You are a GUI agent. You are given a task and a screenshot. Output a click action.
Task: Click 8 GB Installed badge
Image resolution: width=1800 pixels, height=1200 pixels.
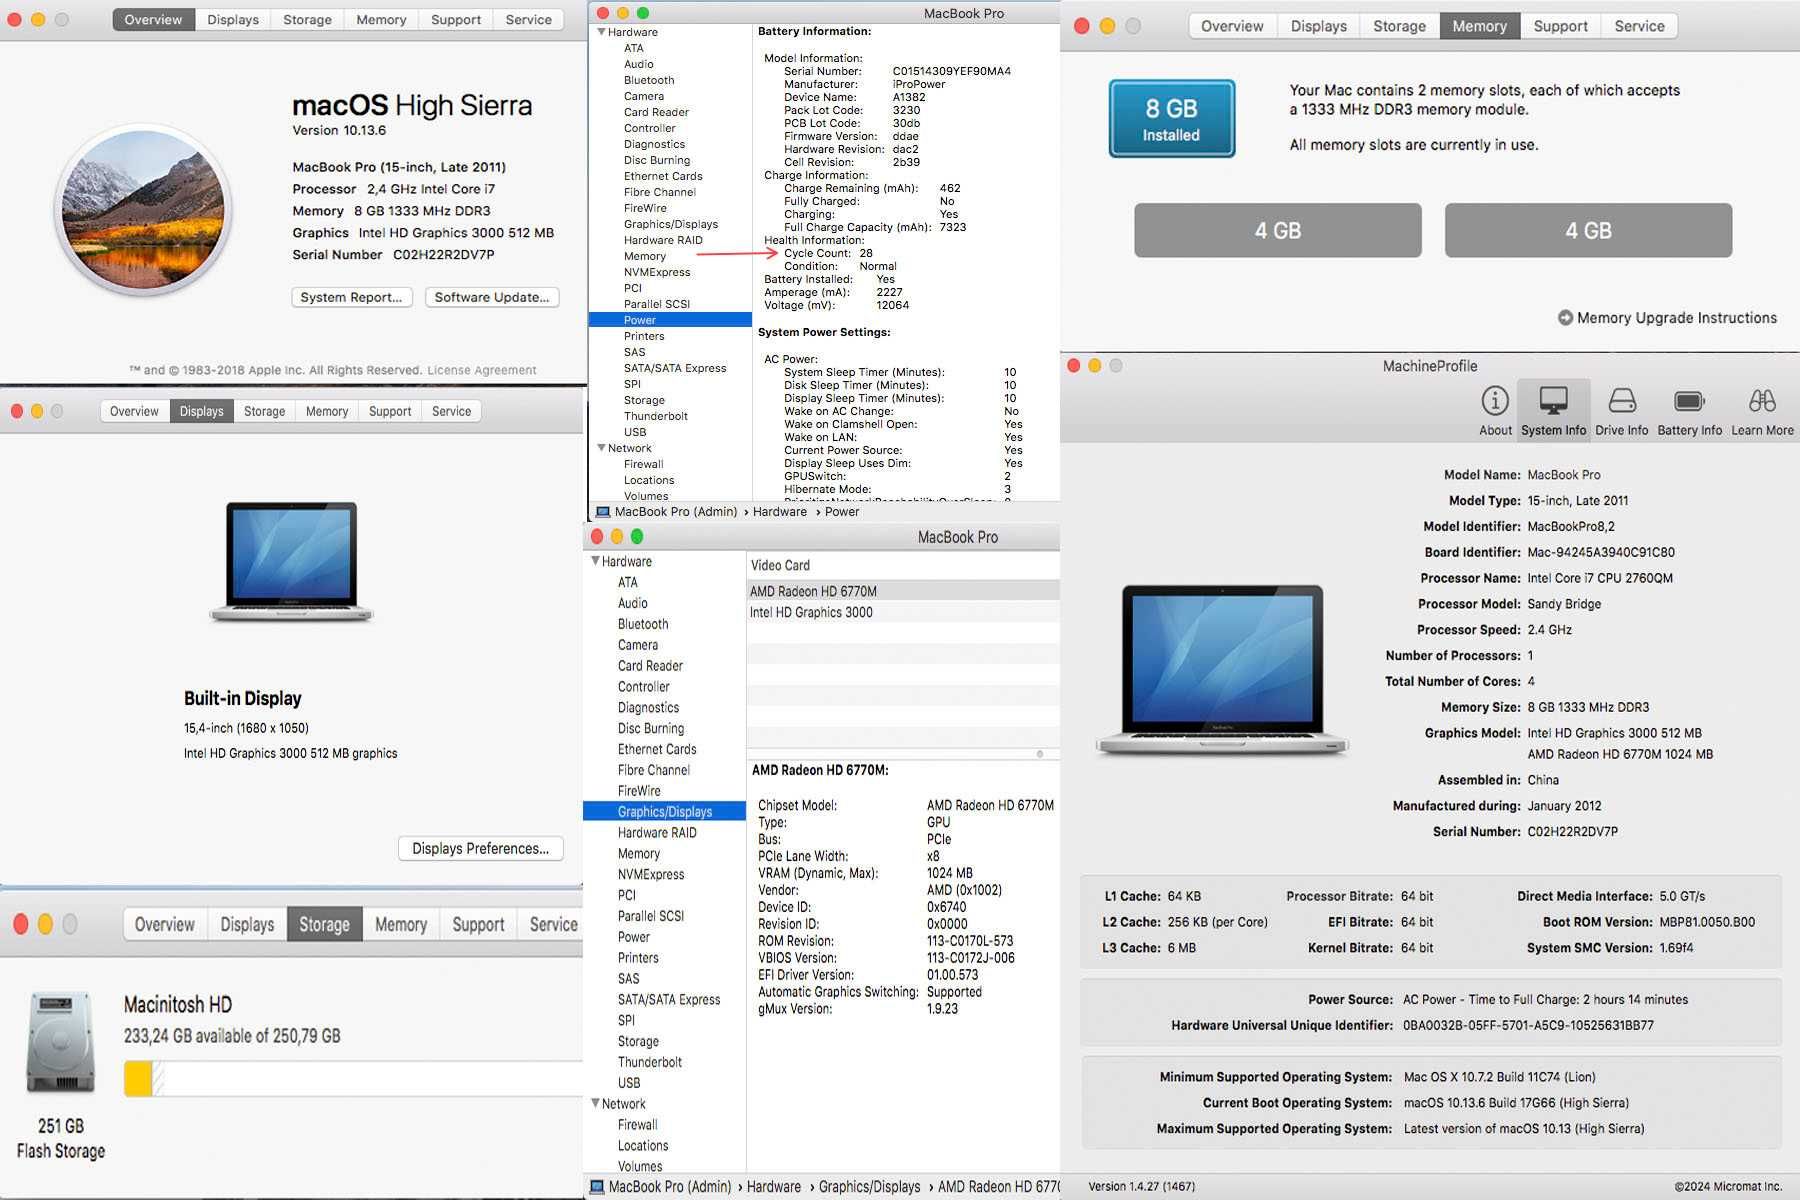pos(1171,118)
